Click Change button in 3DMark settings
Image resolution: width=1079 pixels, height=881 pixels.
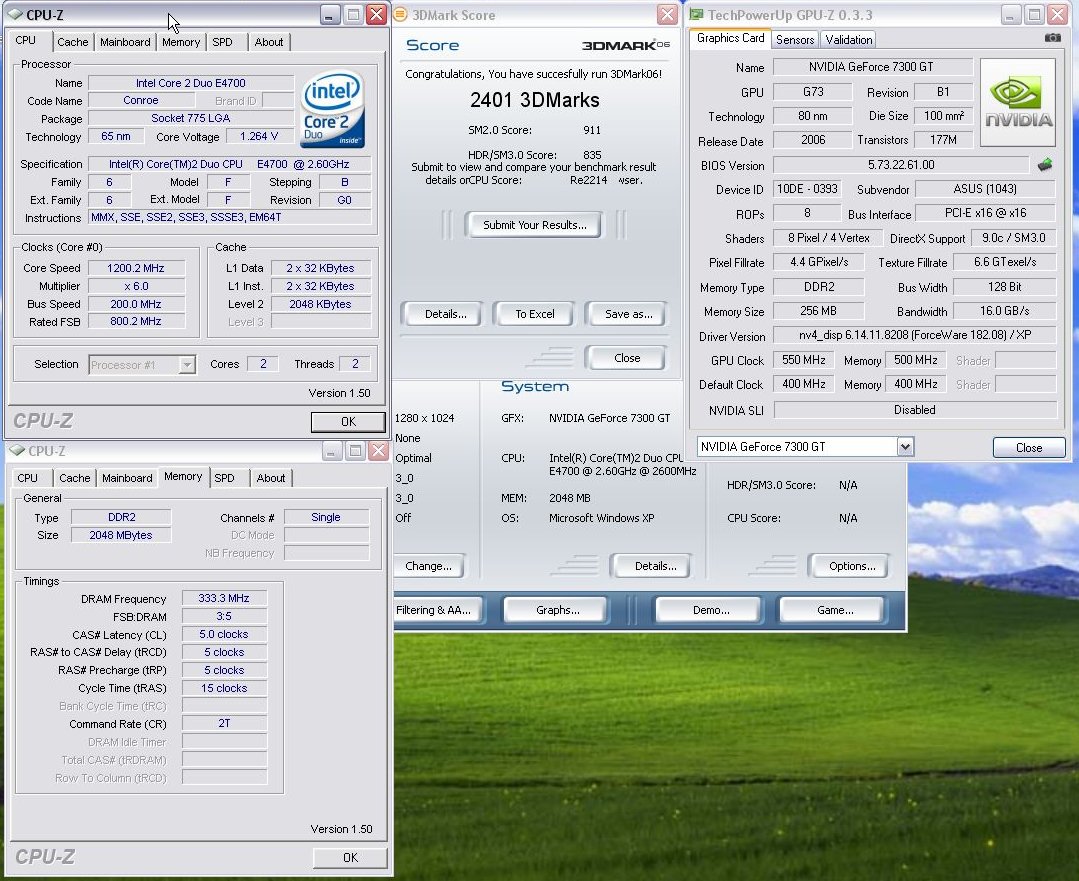coord(428,566)
